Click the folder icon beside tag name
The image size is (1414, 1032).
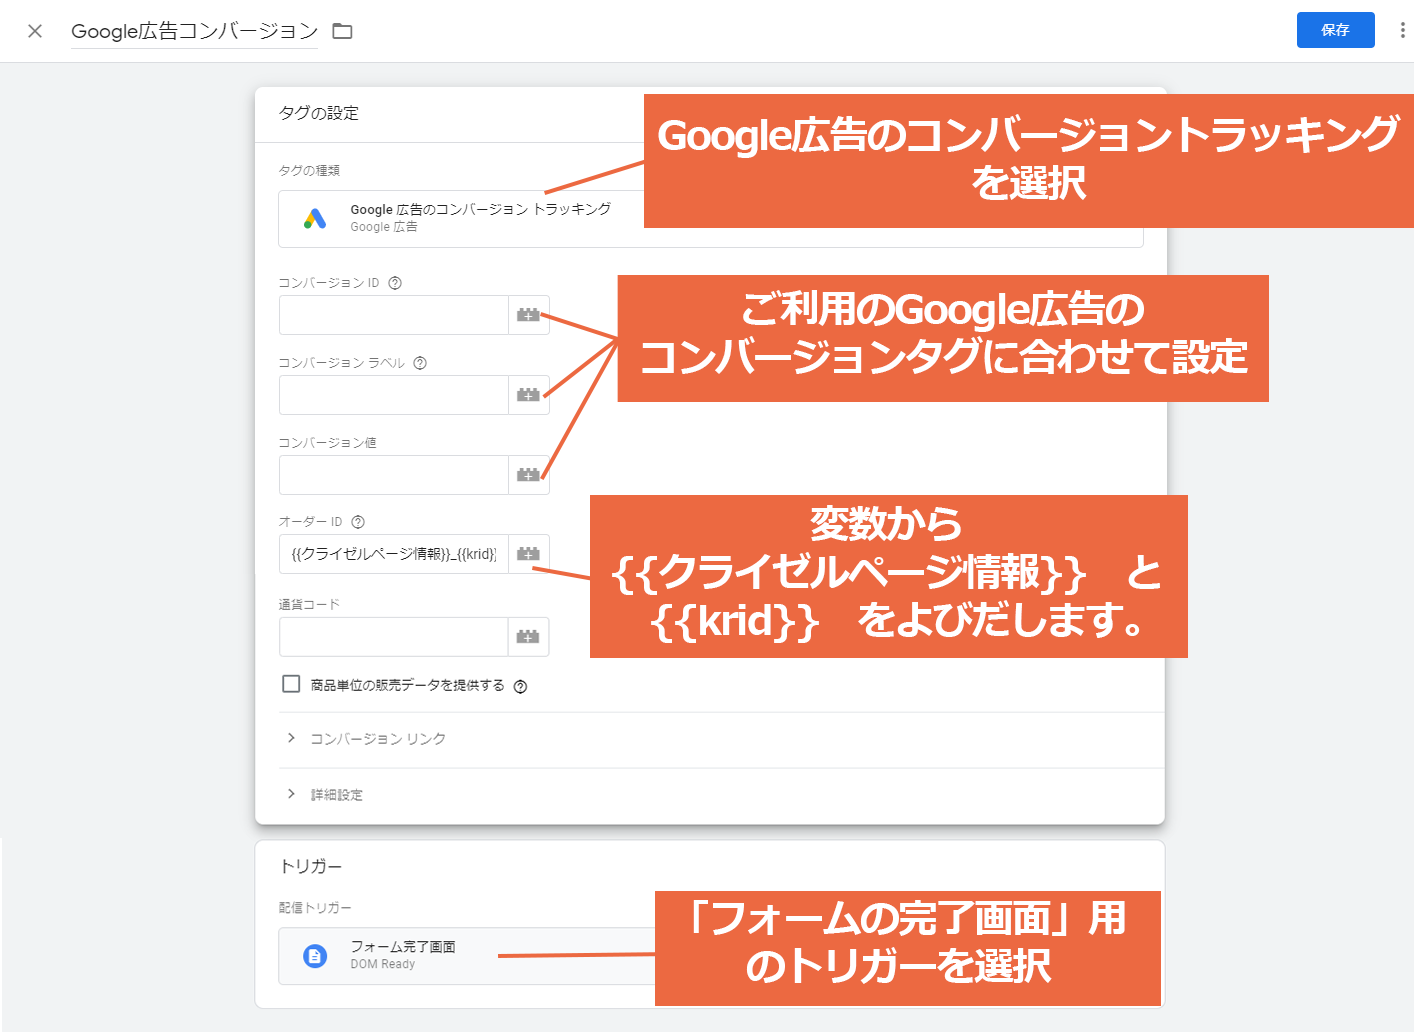point(342,31)
